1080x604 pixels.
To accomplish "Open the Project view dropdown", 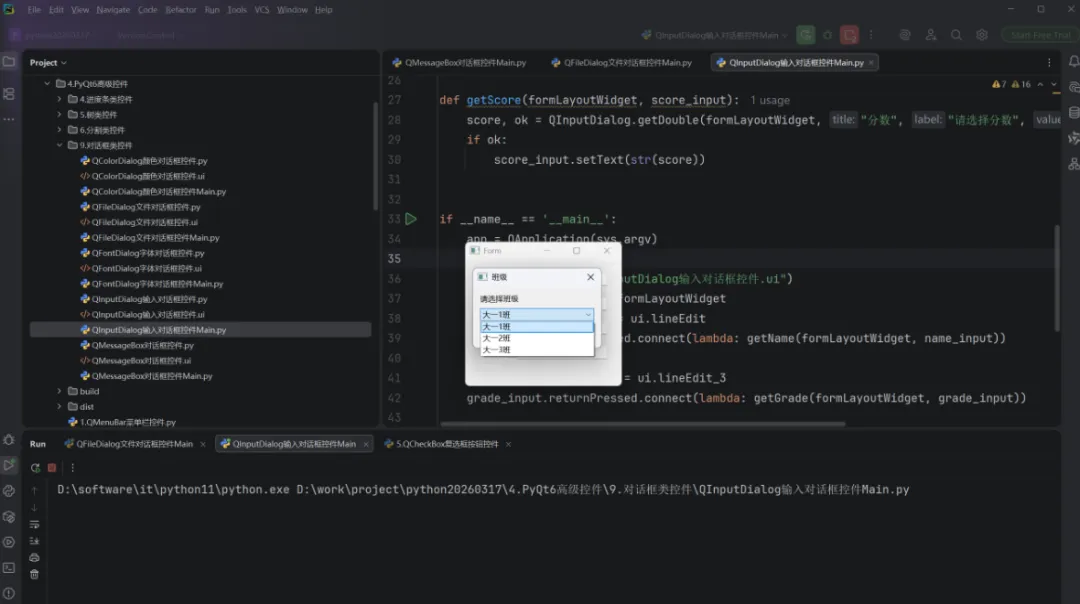I will (x=48, y=63).
